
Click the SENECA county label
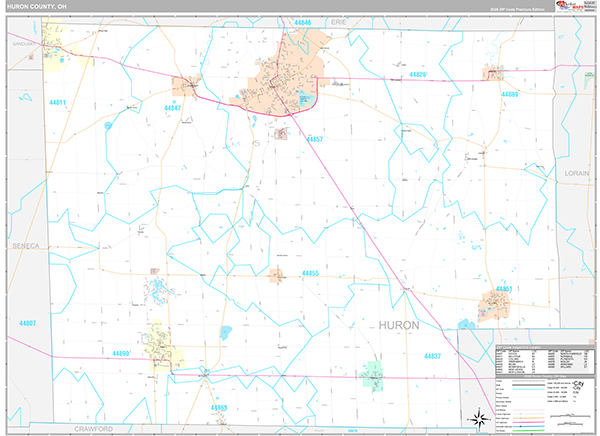click(x=26, y=246)
